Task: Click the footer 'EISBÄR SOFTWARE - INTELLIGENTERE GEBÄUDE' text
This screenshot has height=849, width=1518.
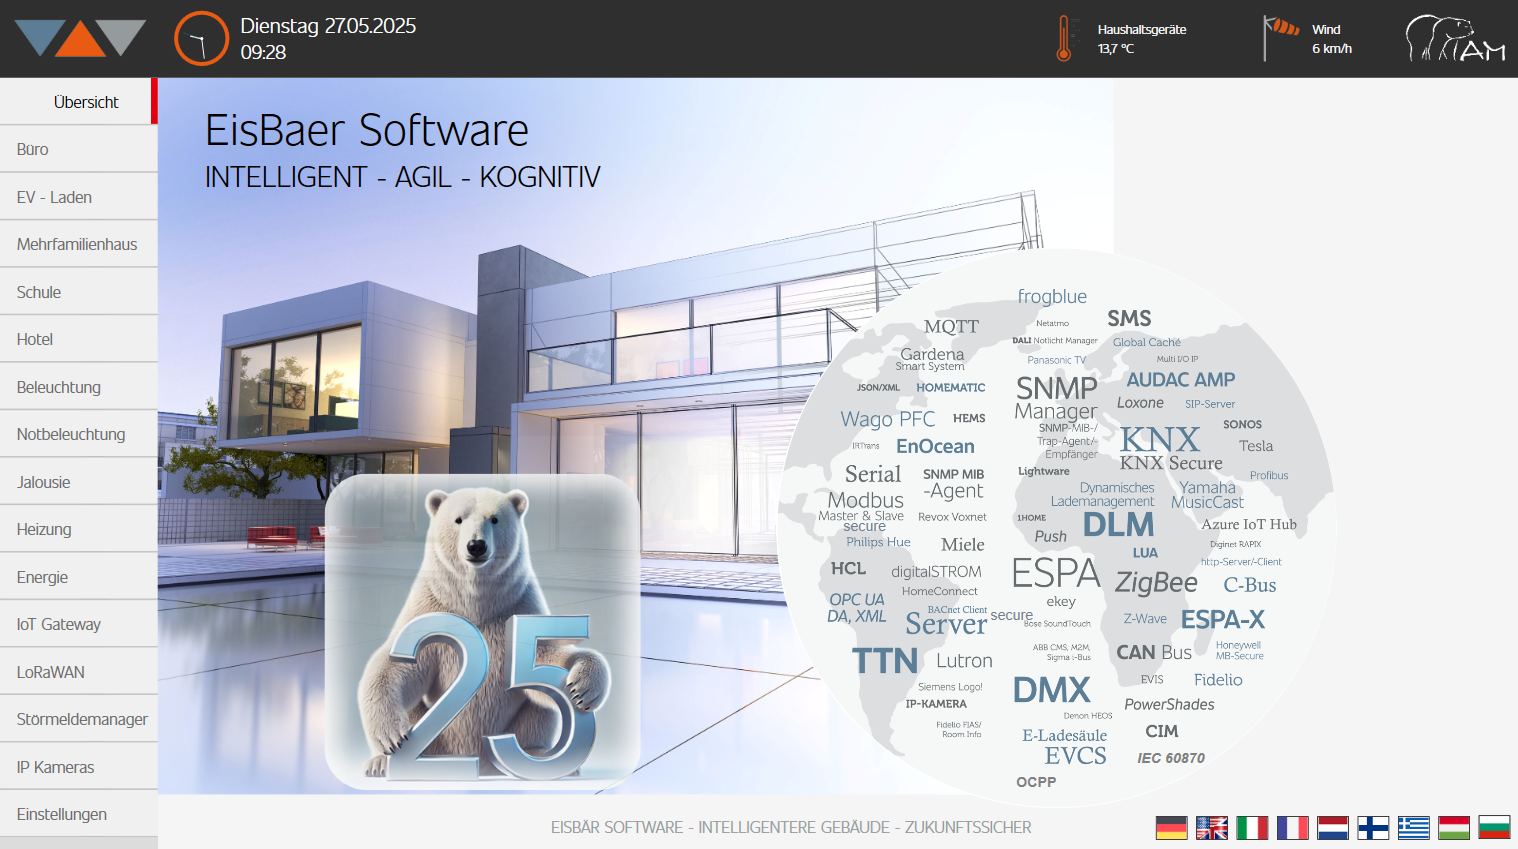Action: 791,828
